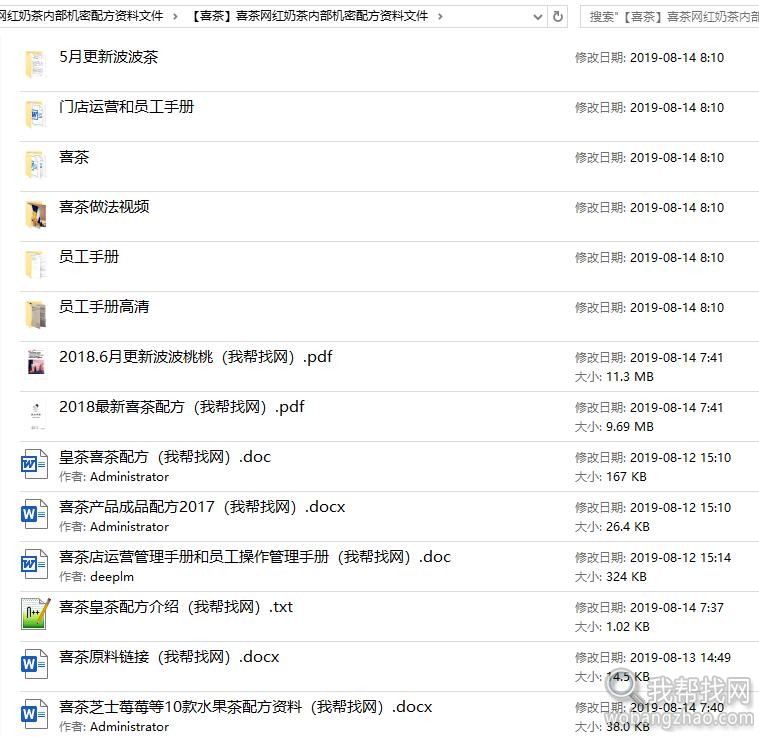Select the folder name 员工手册

(x=89, y=257)
